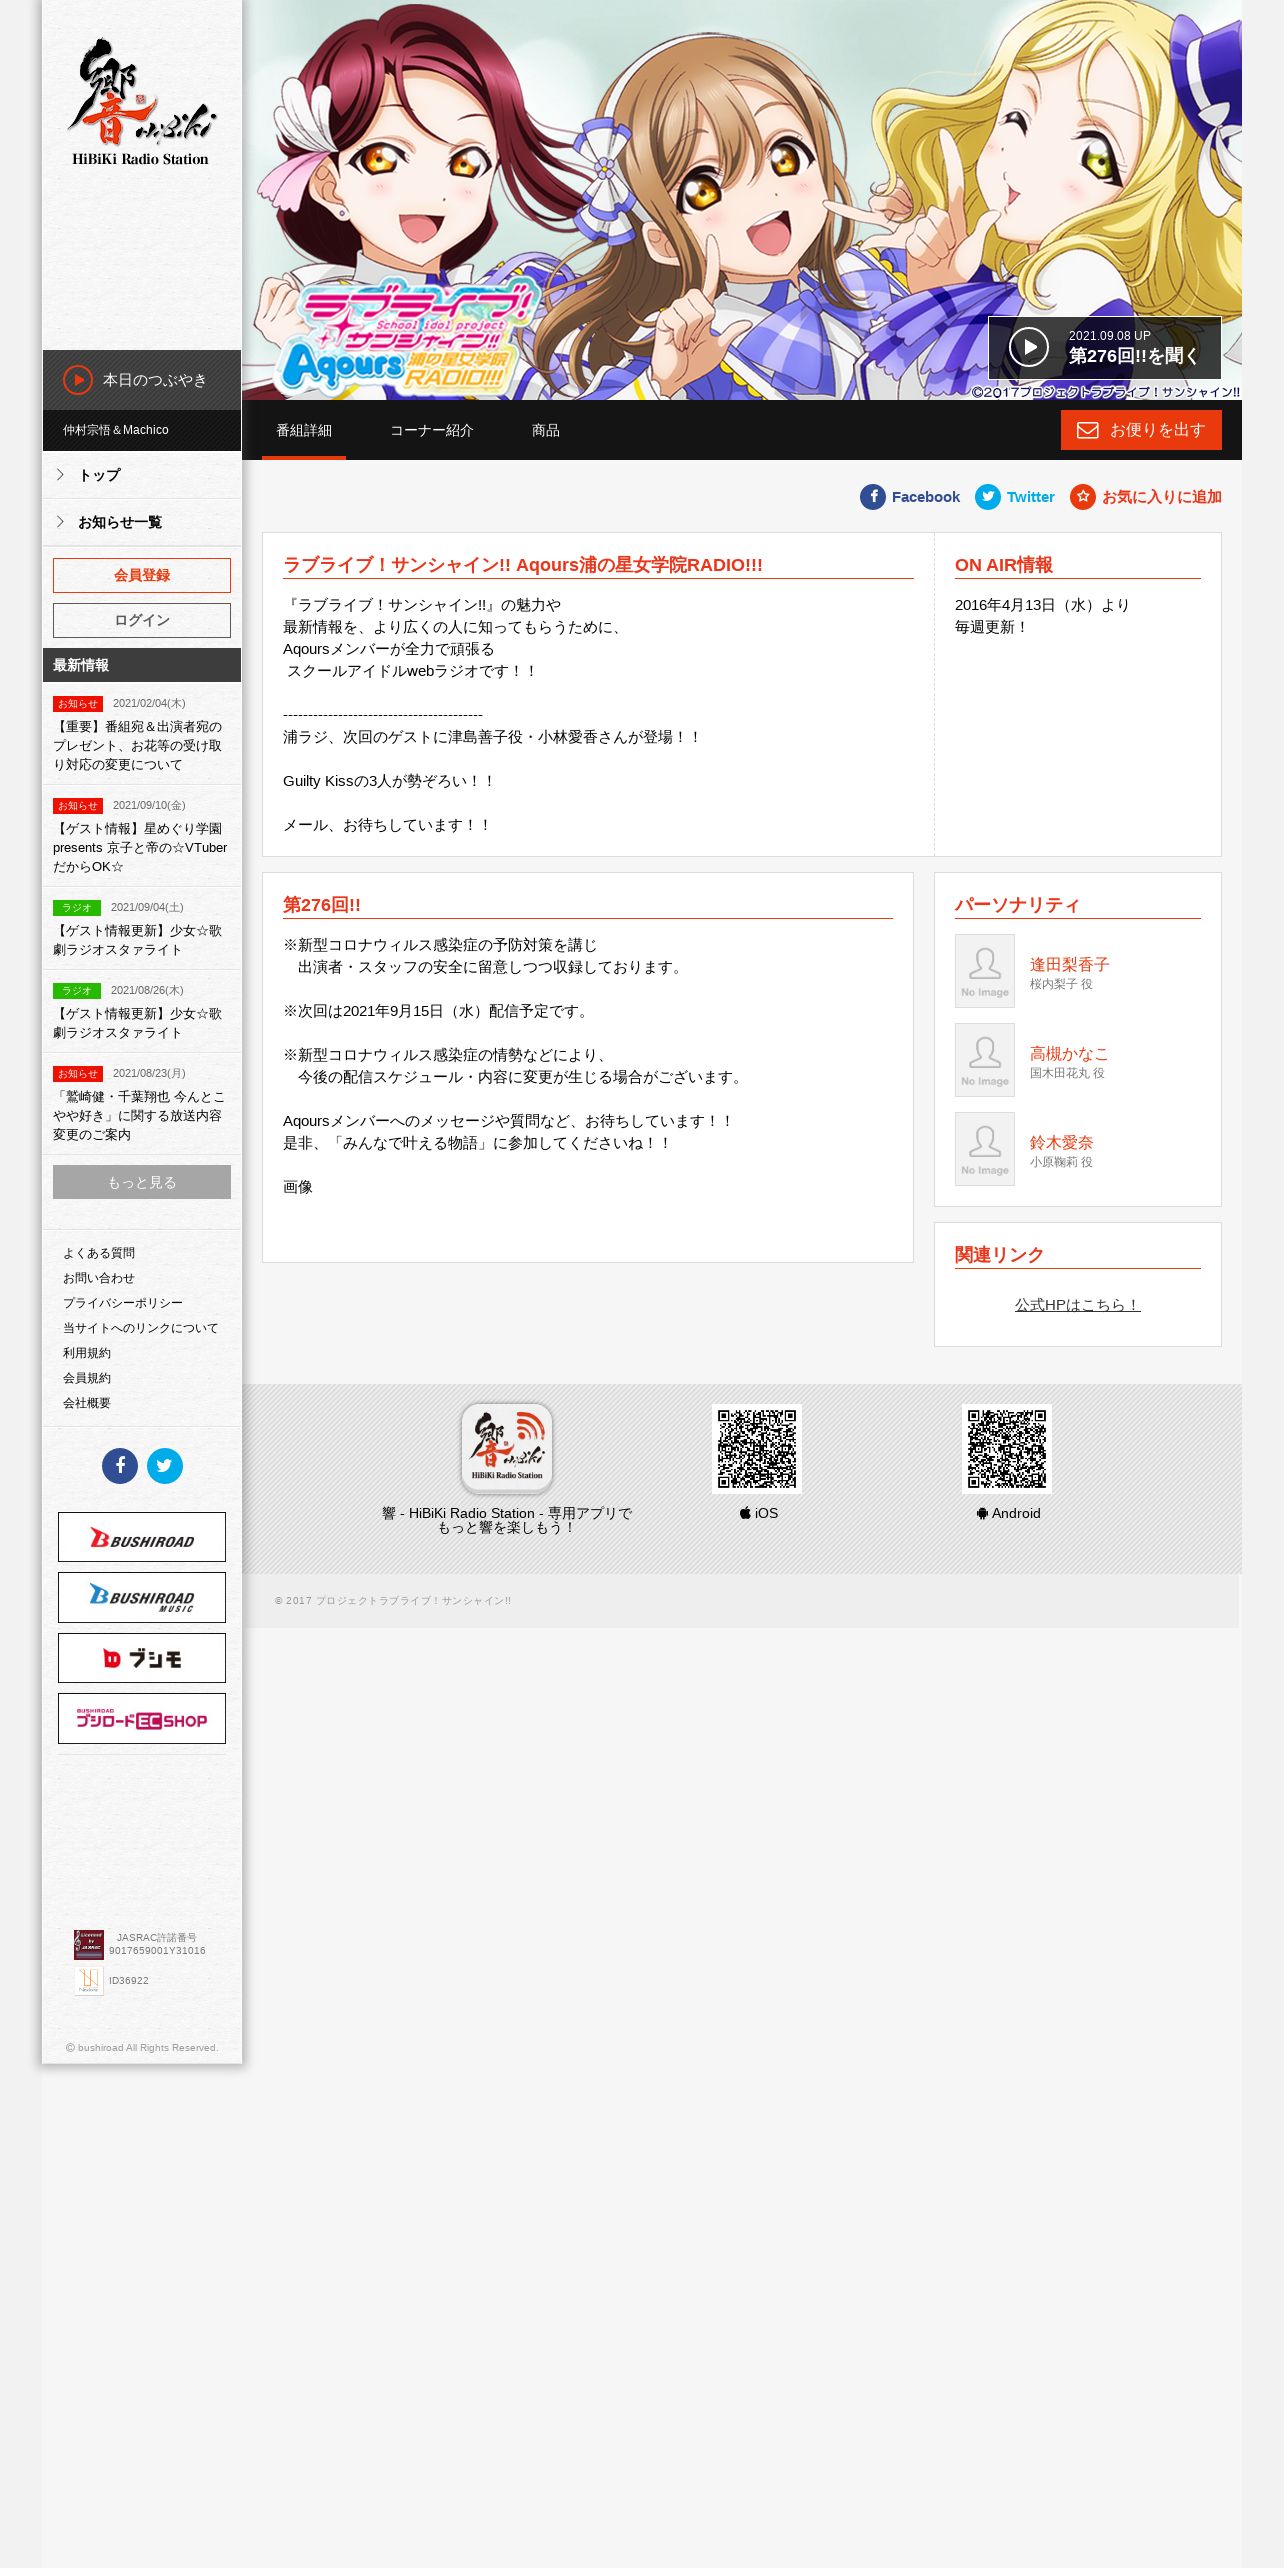Click the お便りを出す button
The width and height of the screenshot is (1284, 2568).
[1141, 430]
